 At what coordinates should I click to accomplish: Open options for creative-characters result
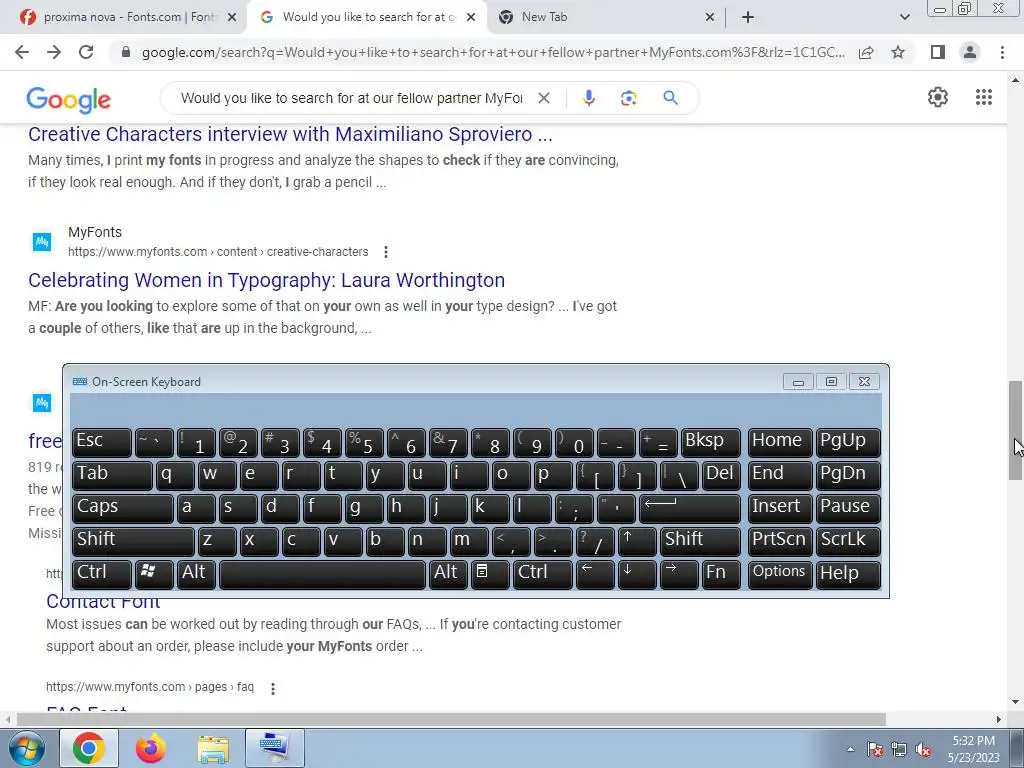[386, 252]
